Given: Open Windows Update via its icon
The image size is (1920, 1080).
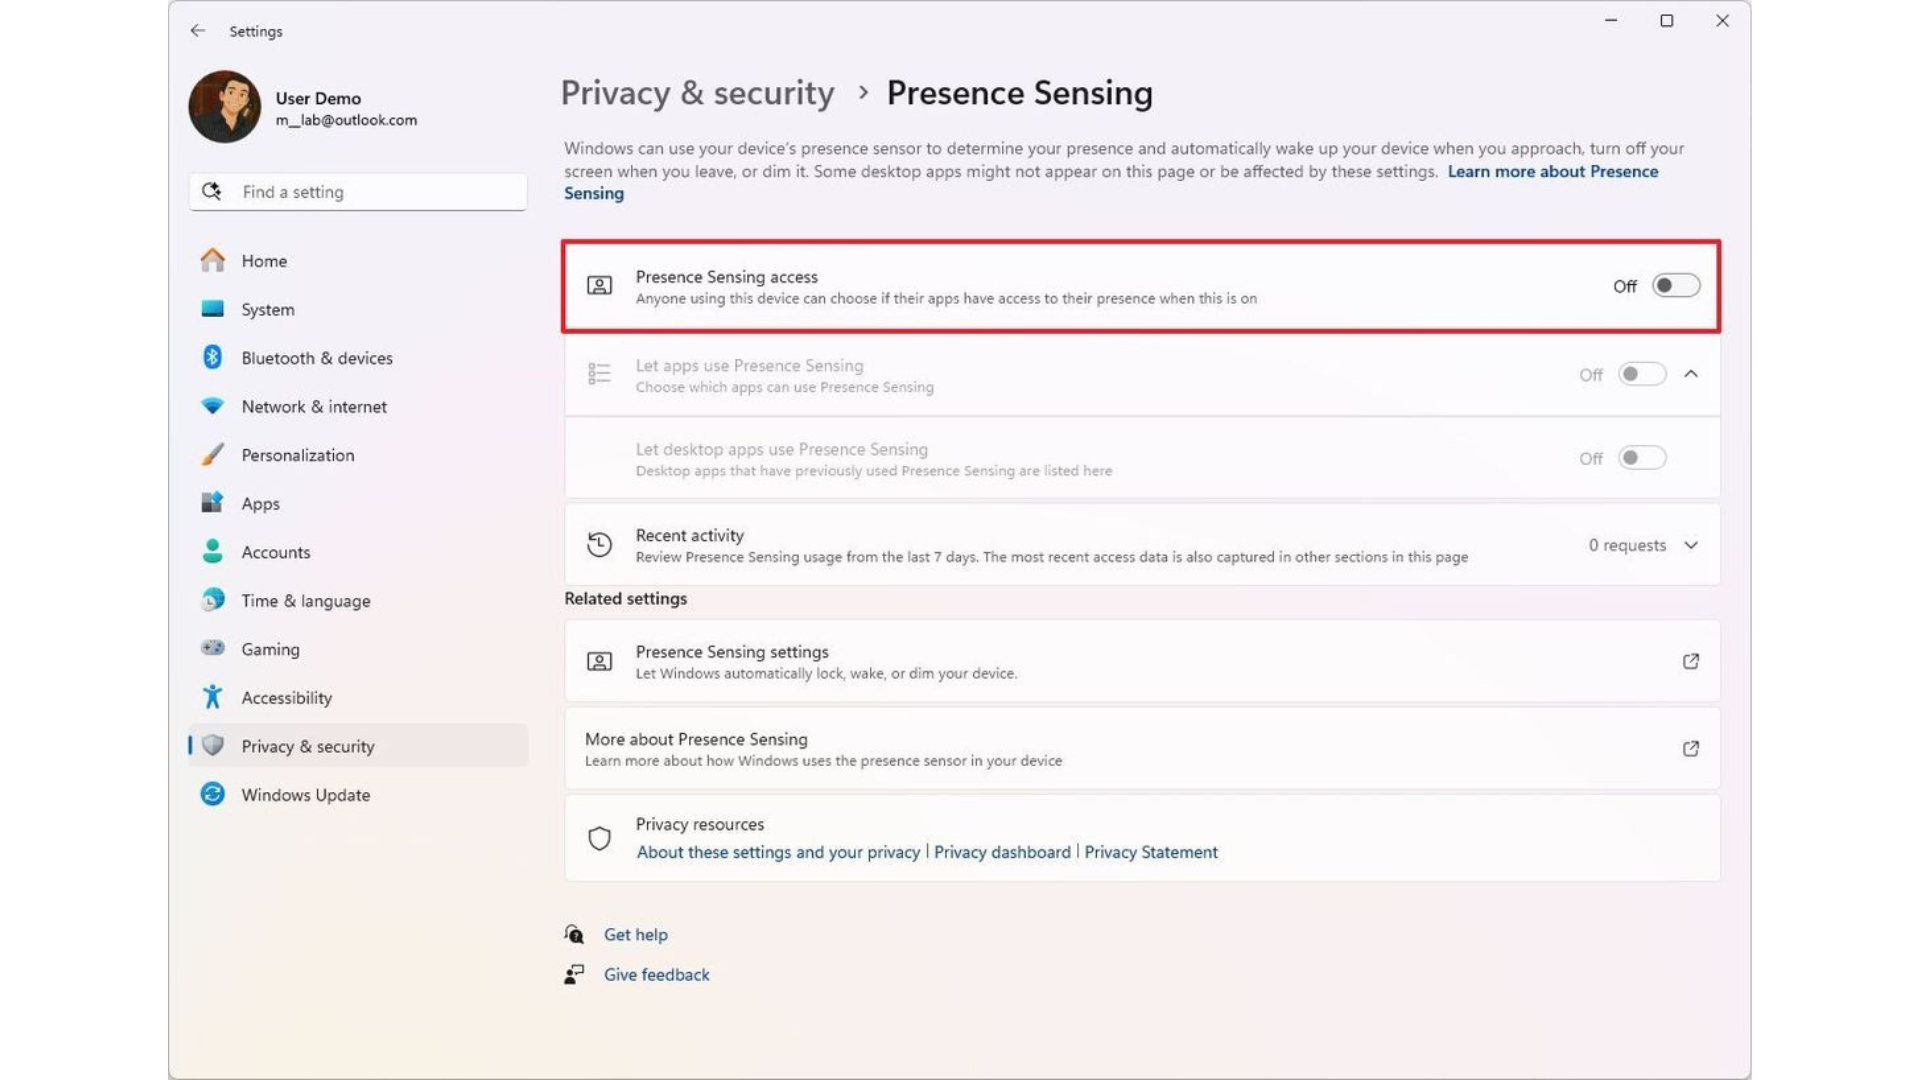Looking at the screenshot, I should [x=212, y=794].
